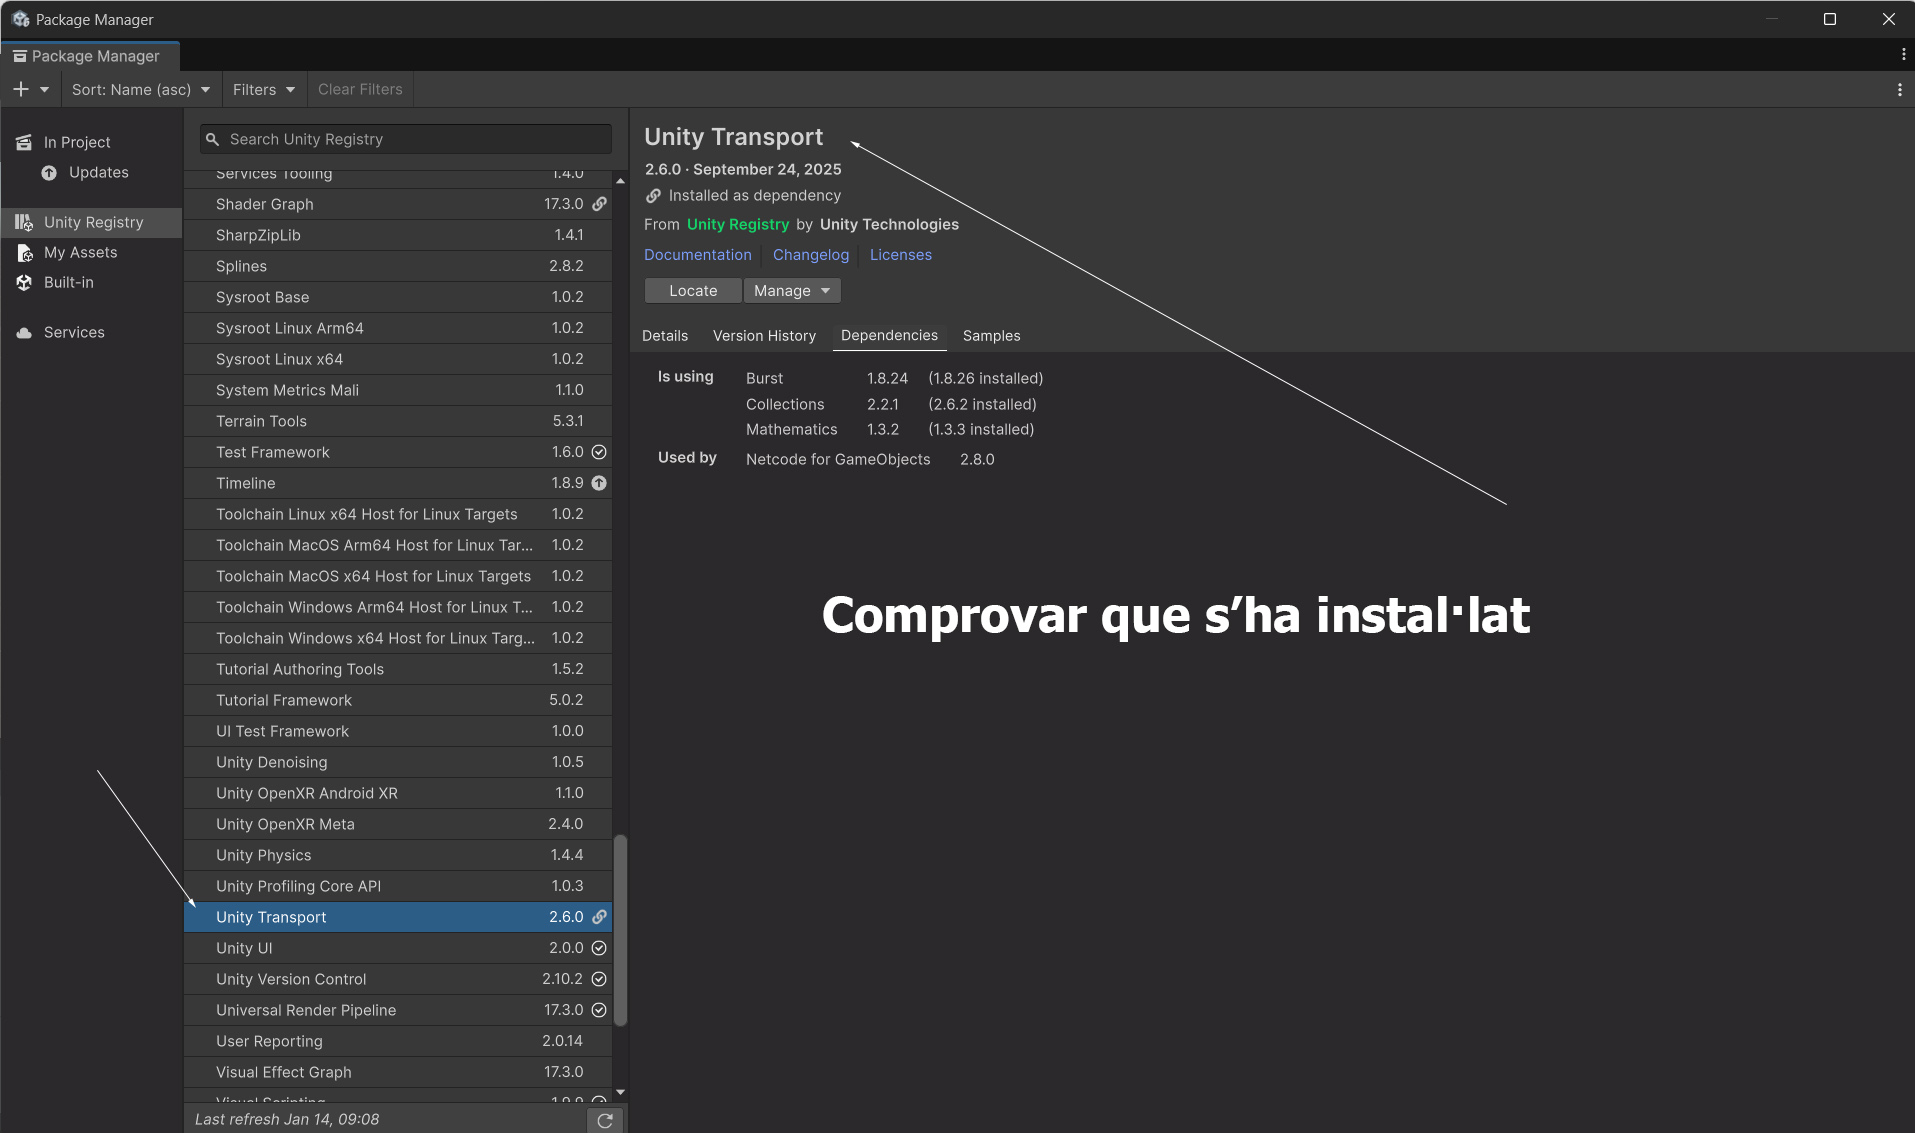Click the package list vertical scrollbar

pyautogui.click(x=620, y=930)
